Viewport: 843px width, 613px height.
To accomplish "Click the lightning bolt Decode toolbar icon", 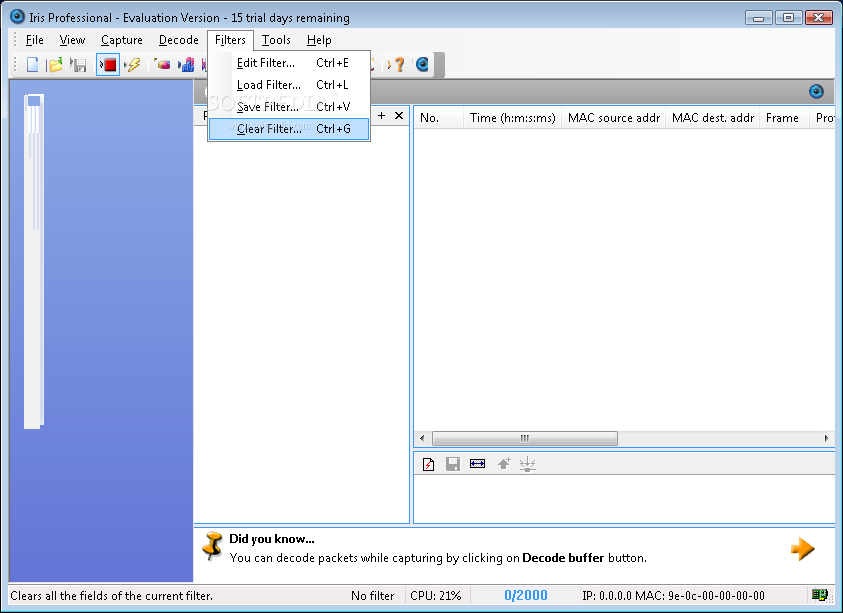I will click(133, 65).
